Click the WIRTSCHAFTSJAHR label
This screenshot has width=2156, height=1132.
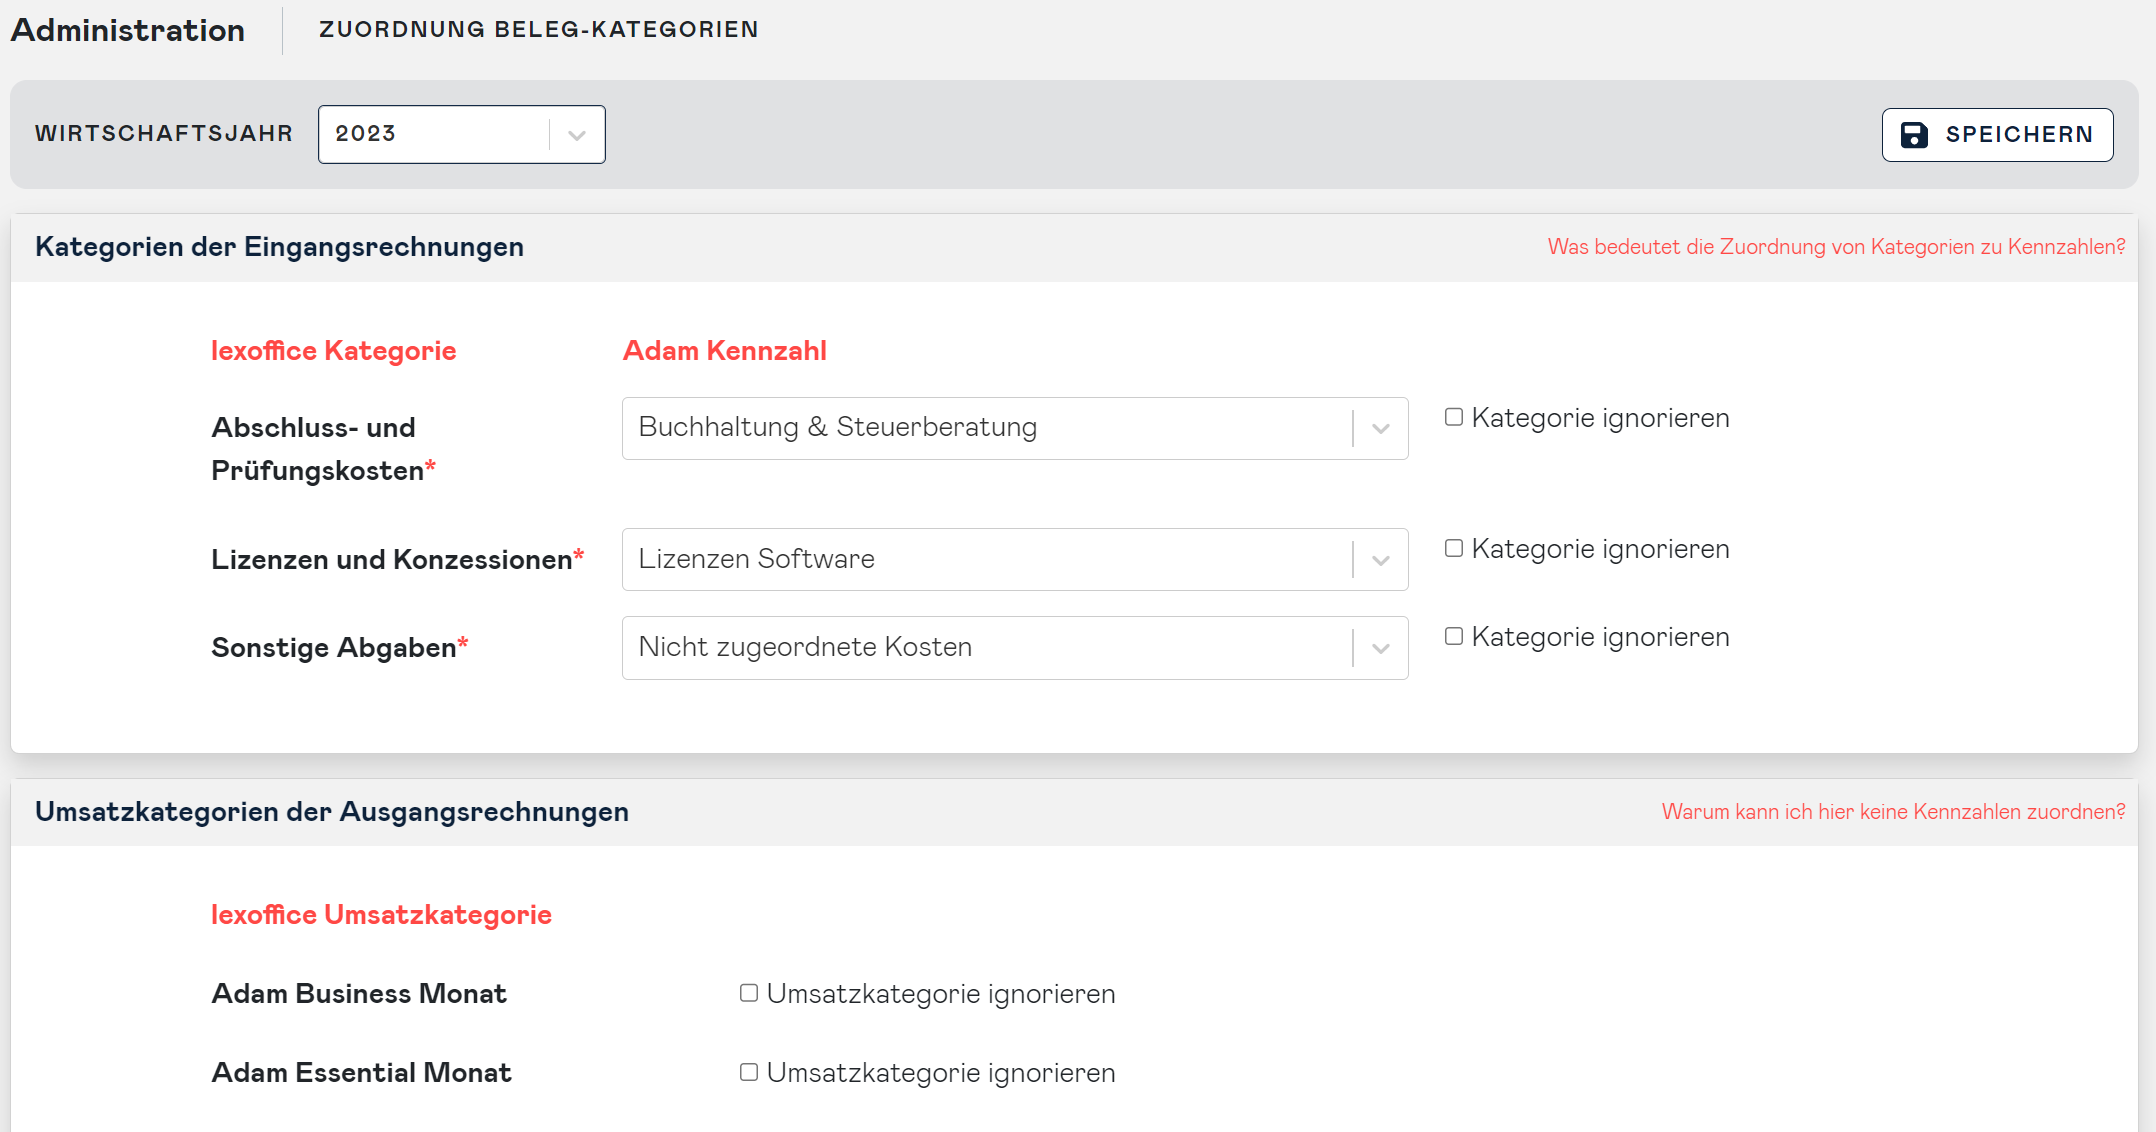(164, 134)
